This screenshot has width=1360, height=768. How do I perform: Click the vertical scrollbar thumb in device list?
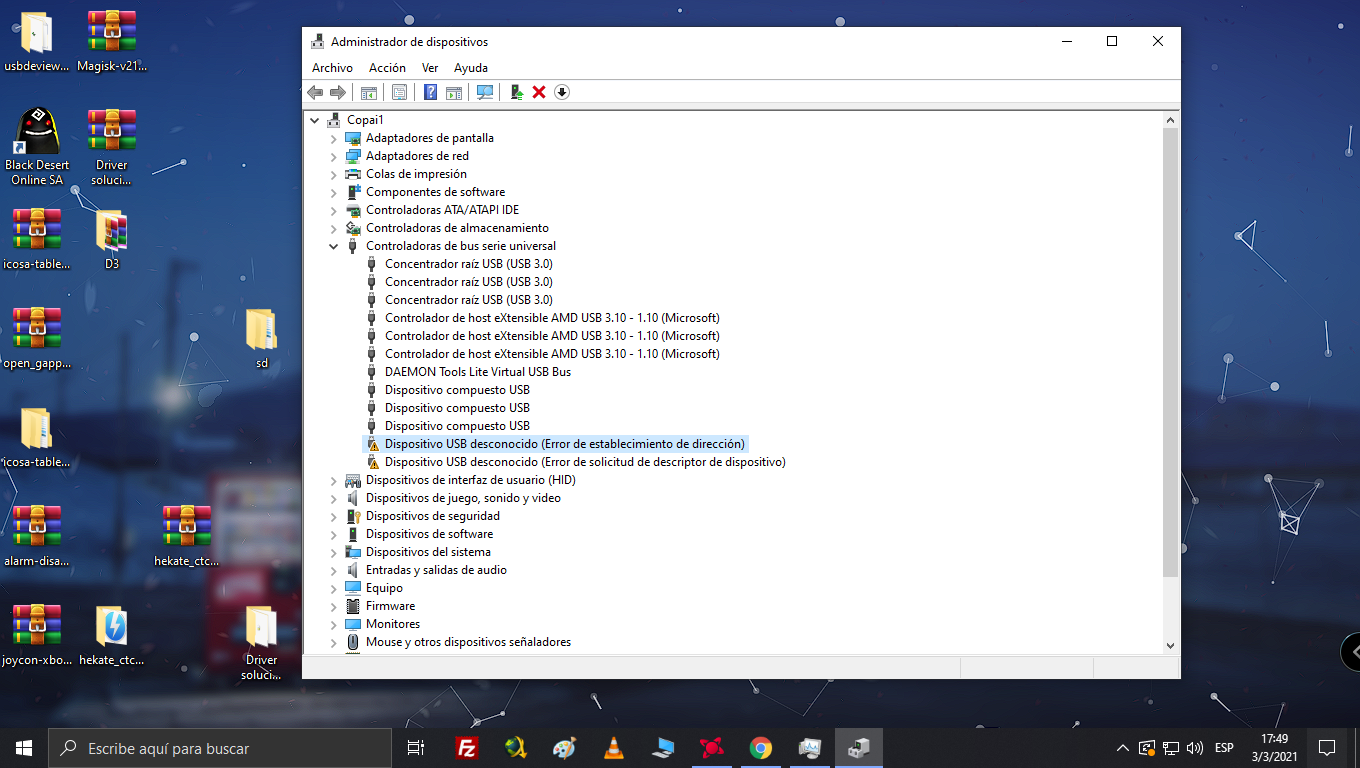click(1171, 352)
